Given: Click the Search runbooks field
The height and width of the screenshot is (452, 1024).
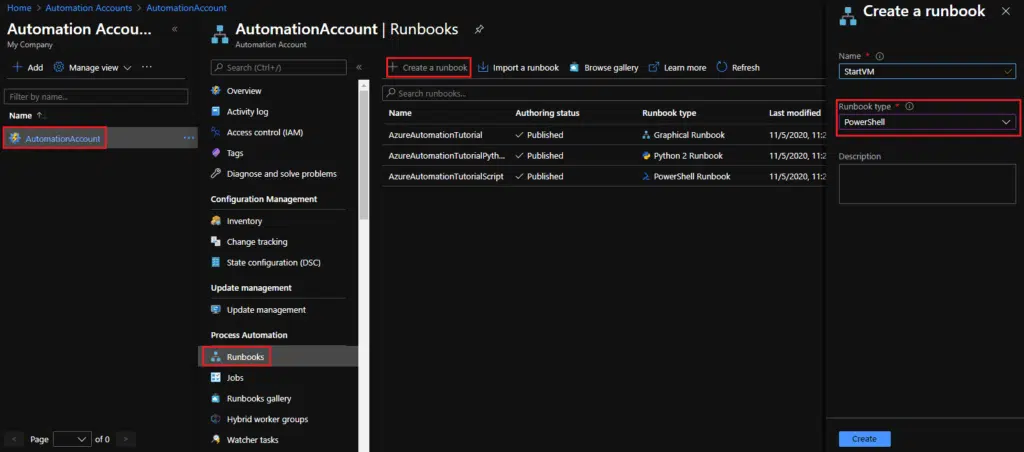Looking at the screenshot, I should coord(604,93).
